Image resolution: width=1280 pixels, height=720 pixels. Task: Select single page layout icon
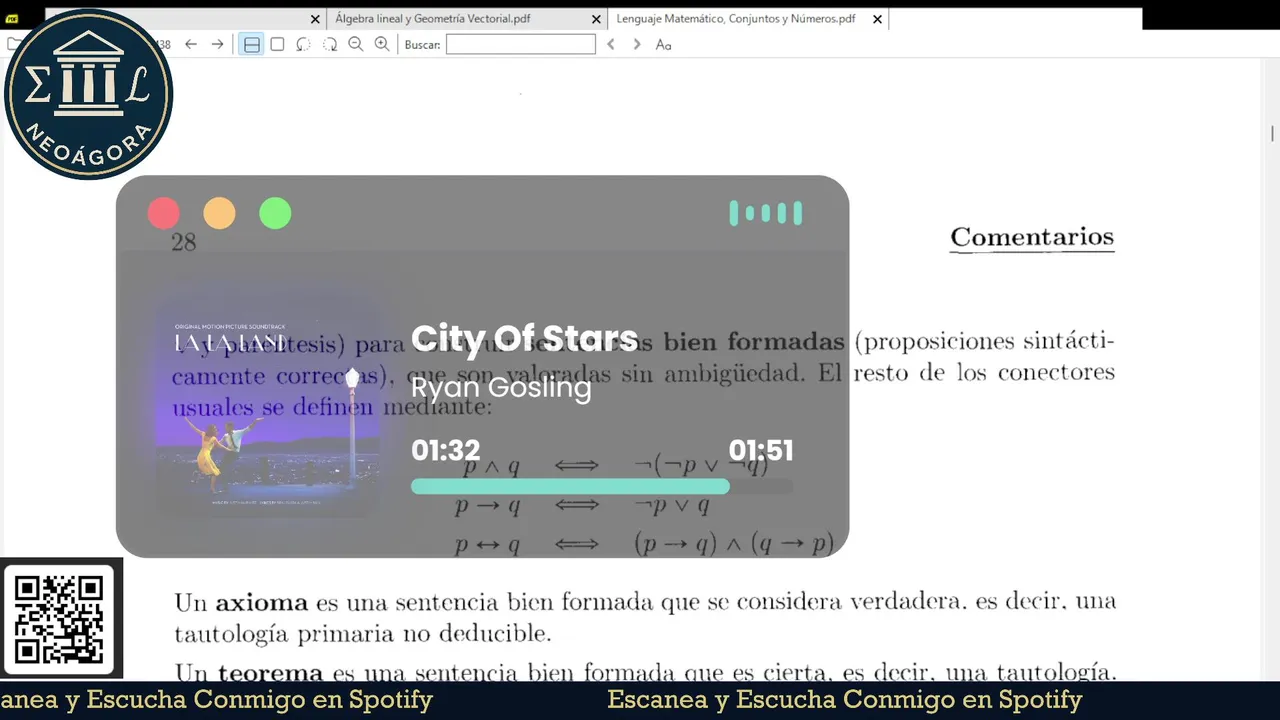pyautogui.click(x=277, y=44)
